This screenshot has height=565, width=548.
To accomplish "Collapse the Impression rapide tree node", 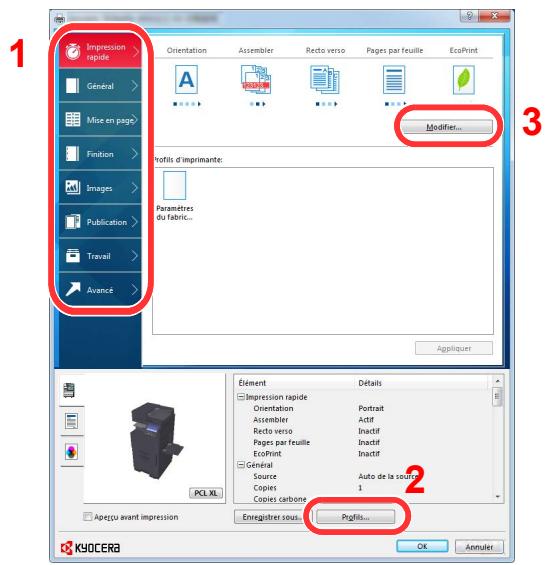I will [x=241, y=397].
